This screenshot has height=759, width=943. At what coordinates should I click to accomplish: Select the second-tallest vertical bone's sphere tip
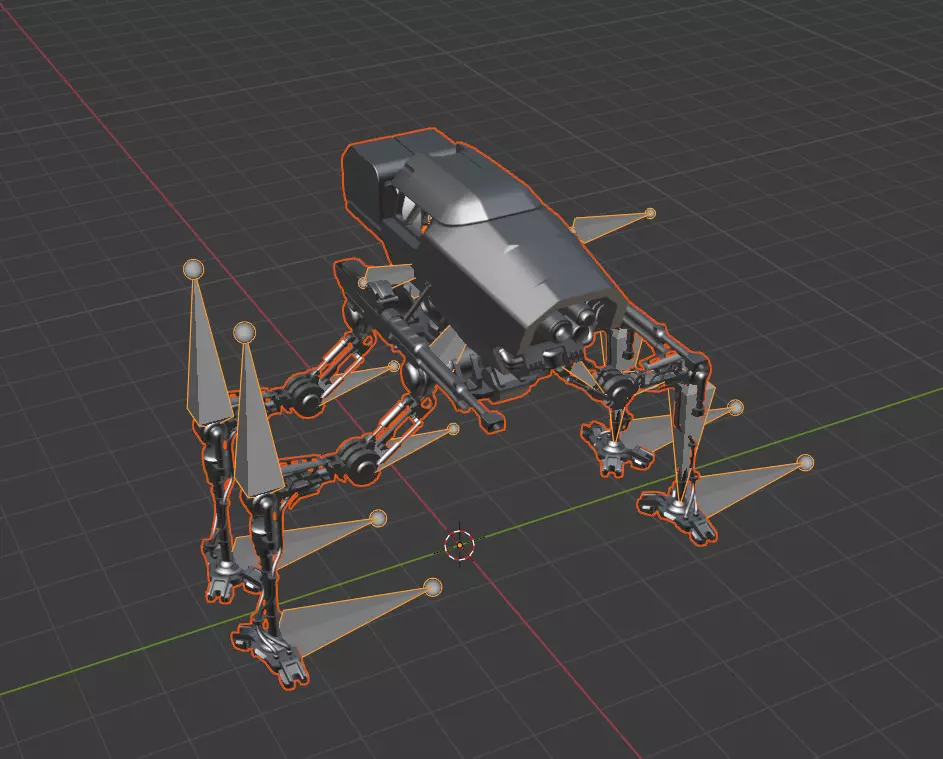point(244,332)
